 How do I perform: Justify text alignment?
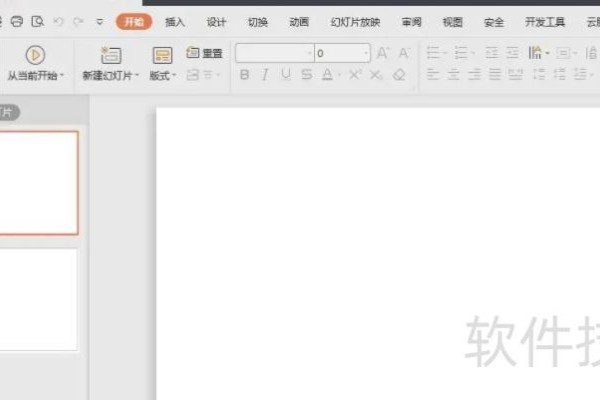495,74
